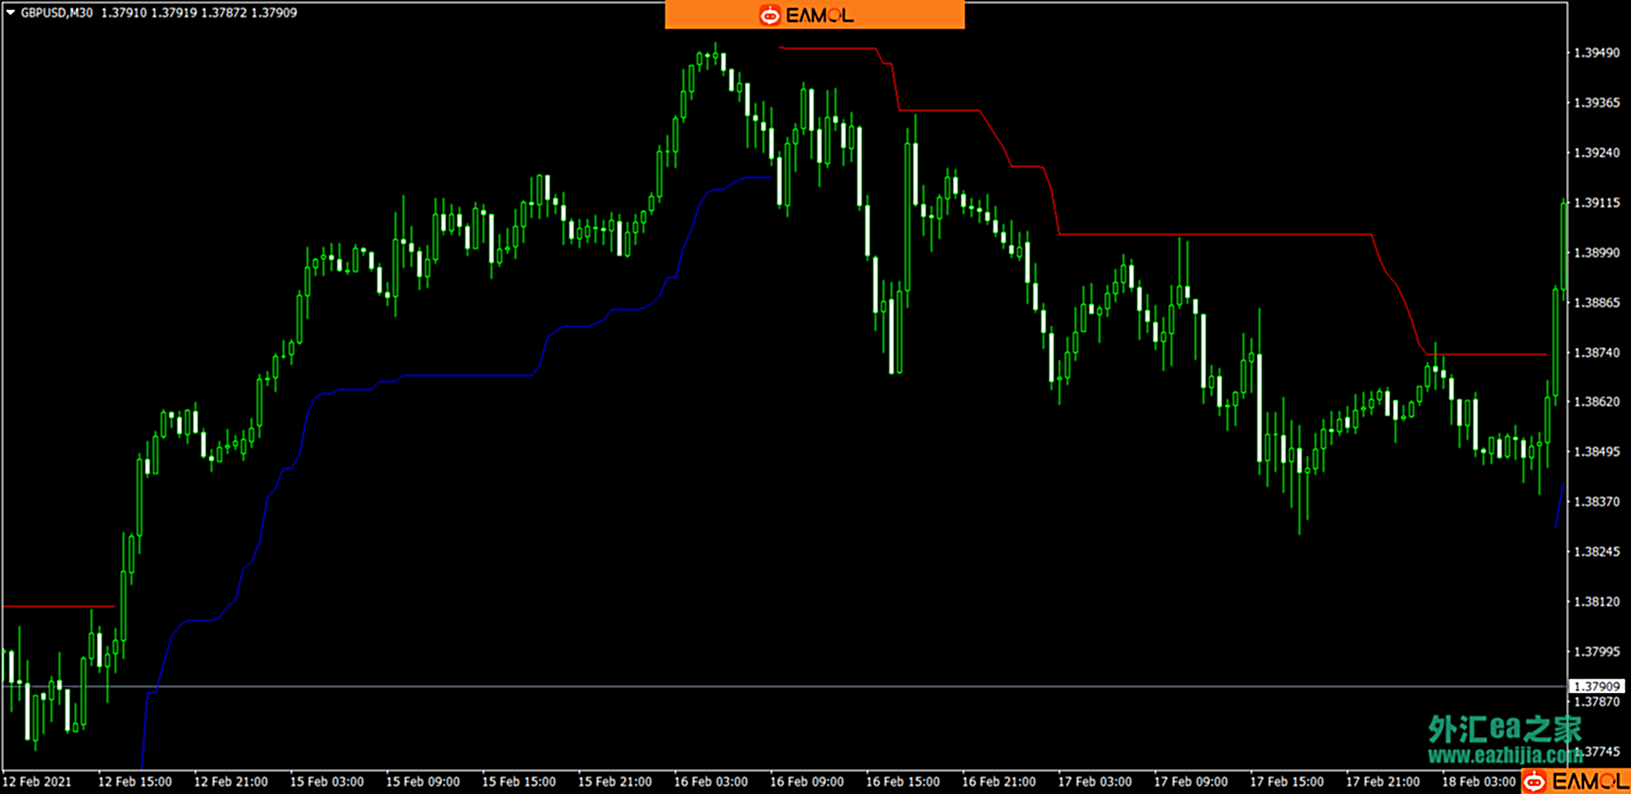Click the 1.39490 price scale label
This screenshot has height=794, width=1631.
pos(1597,53)
